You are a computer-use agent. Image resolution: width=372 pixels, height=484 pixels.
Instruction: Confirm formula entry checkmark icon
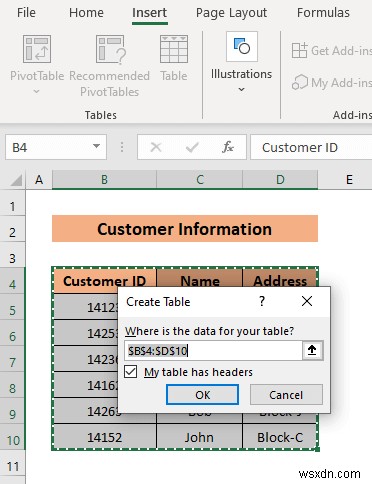pyautogui.click(x=192, y=147)
